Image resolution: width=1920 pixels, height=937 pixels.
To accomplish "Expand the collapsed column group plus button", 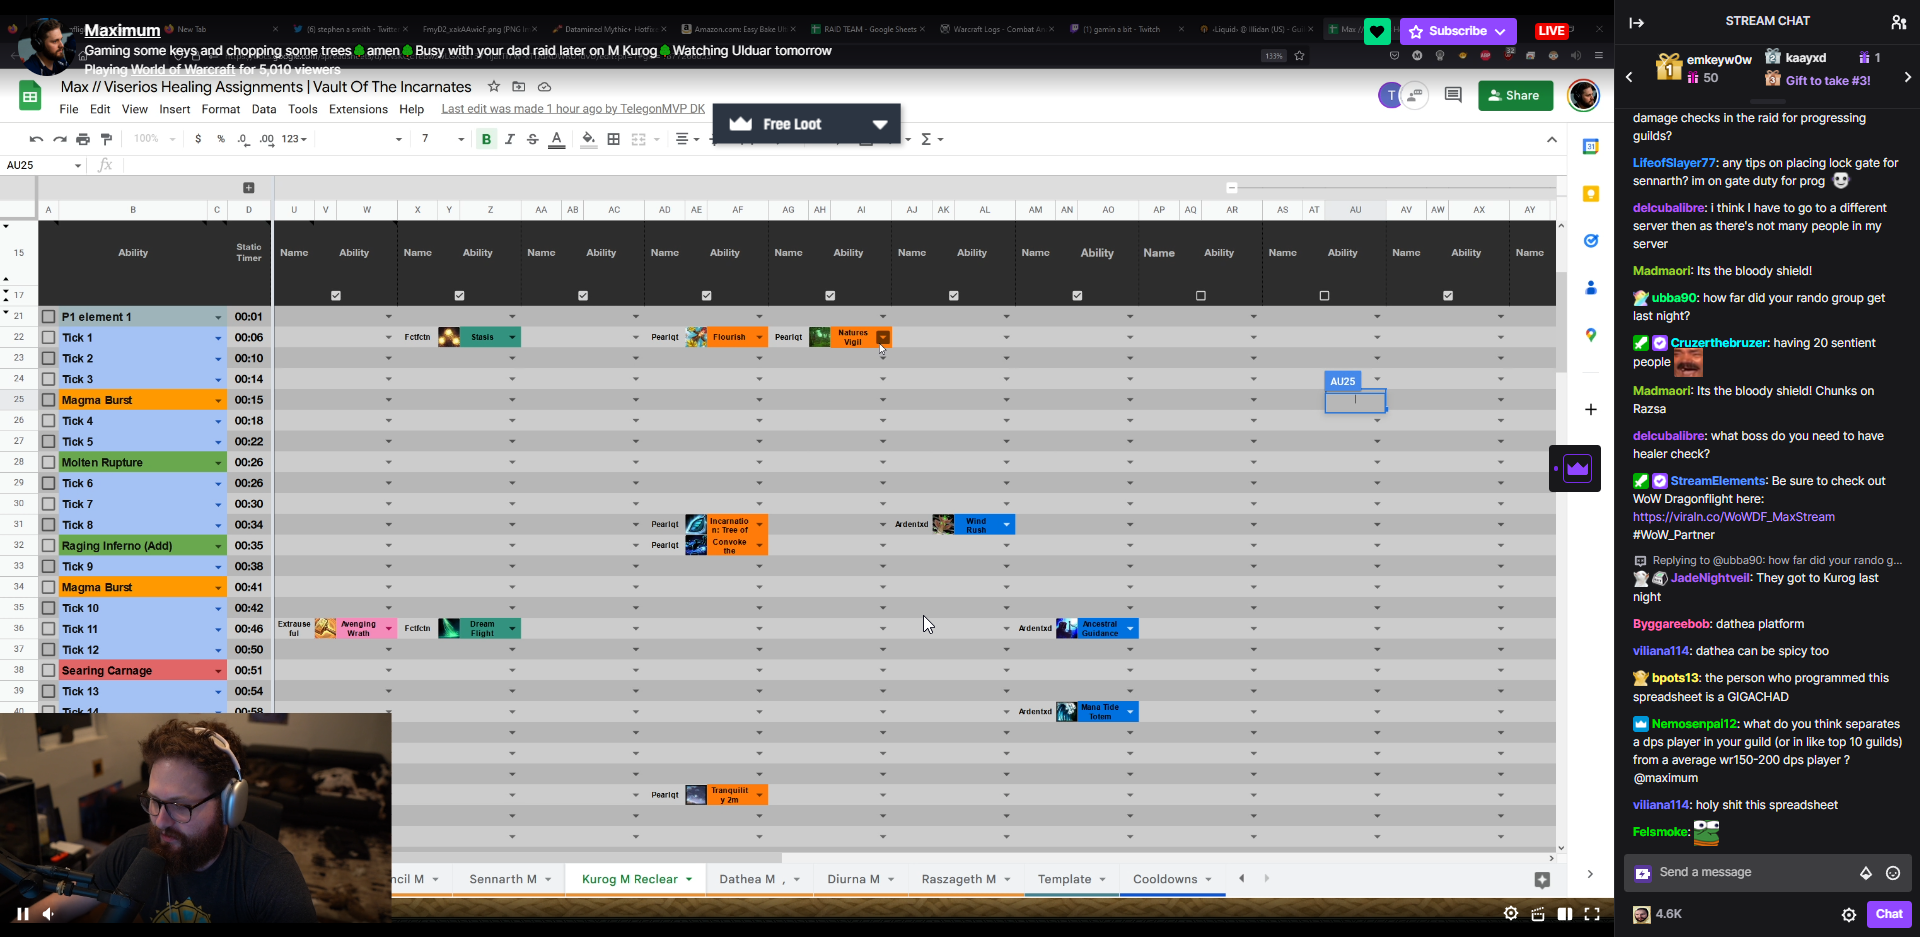I will click(249, 188).
